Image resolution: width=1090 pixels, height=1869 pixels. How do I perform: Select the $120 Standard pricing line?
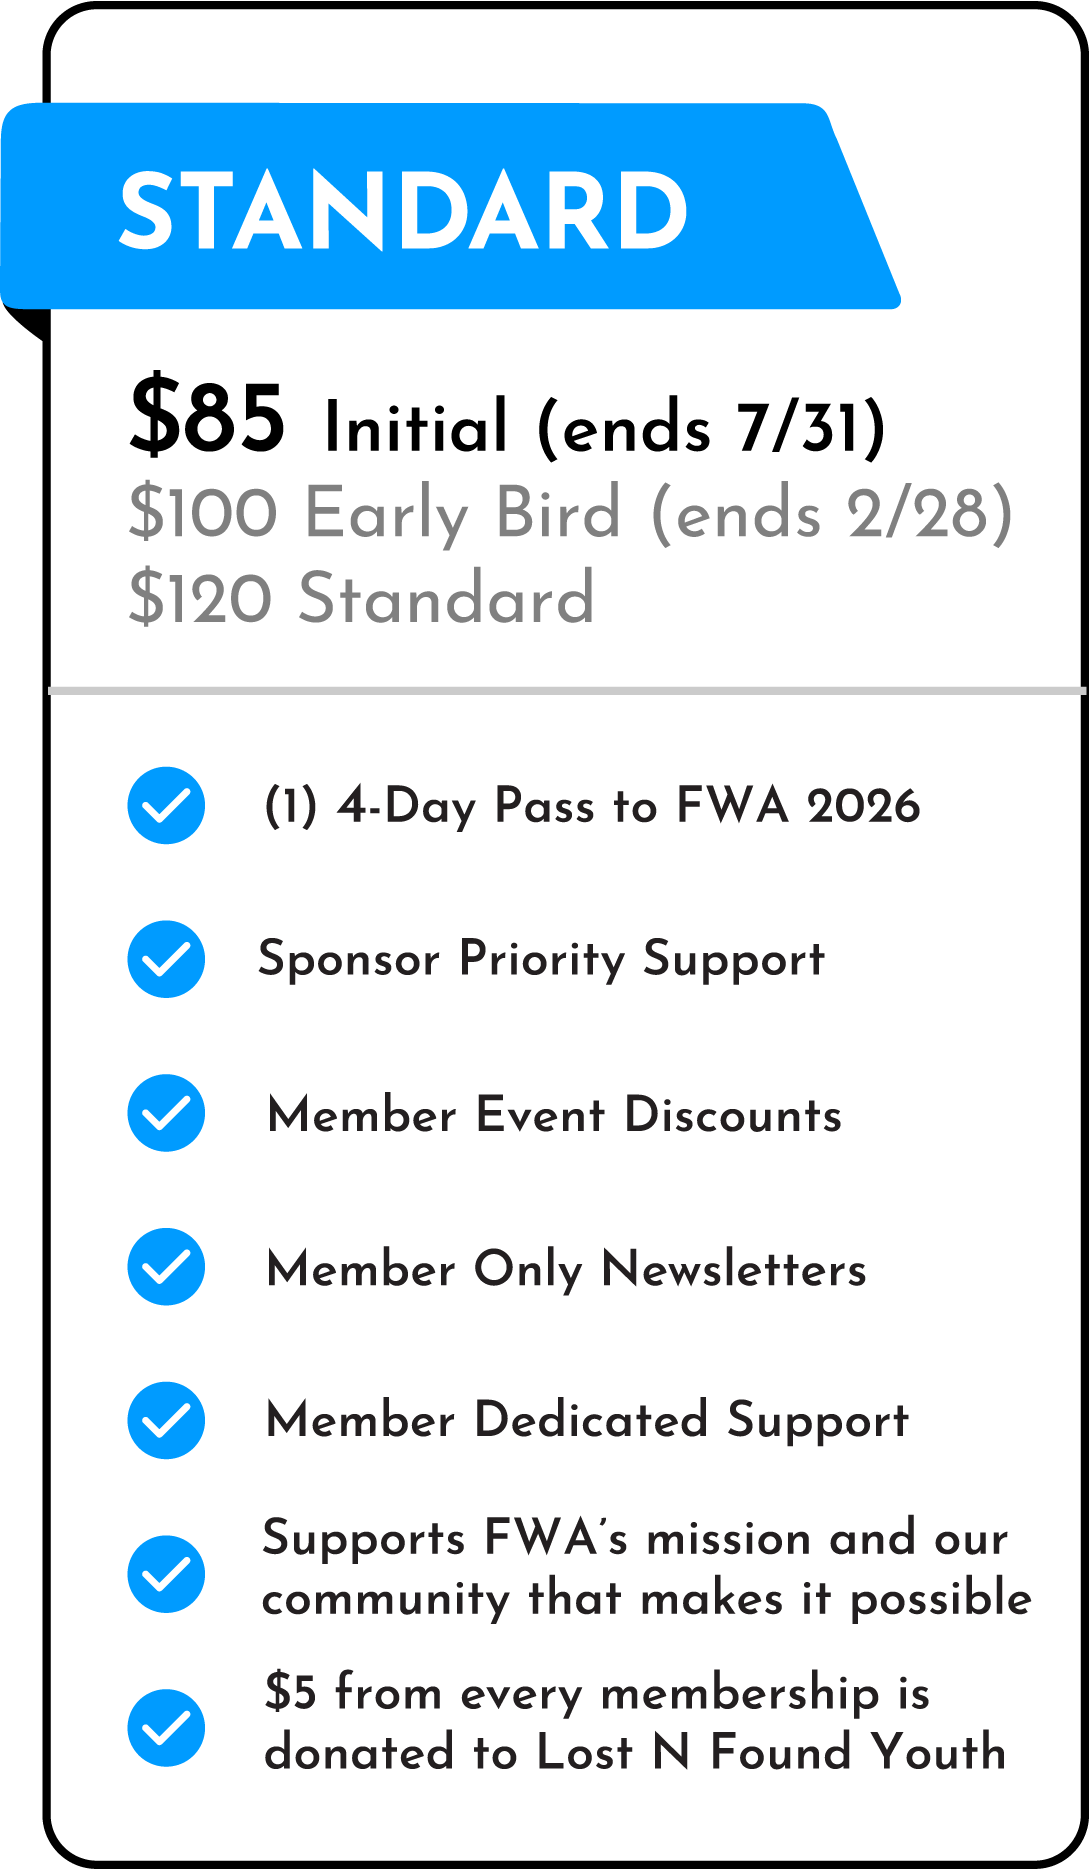coord(361,598)
